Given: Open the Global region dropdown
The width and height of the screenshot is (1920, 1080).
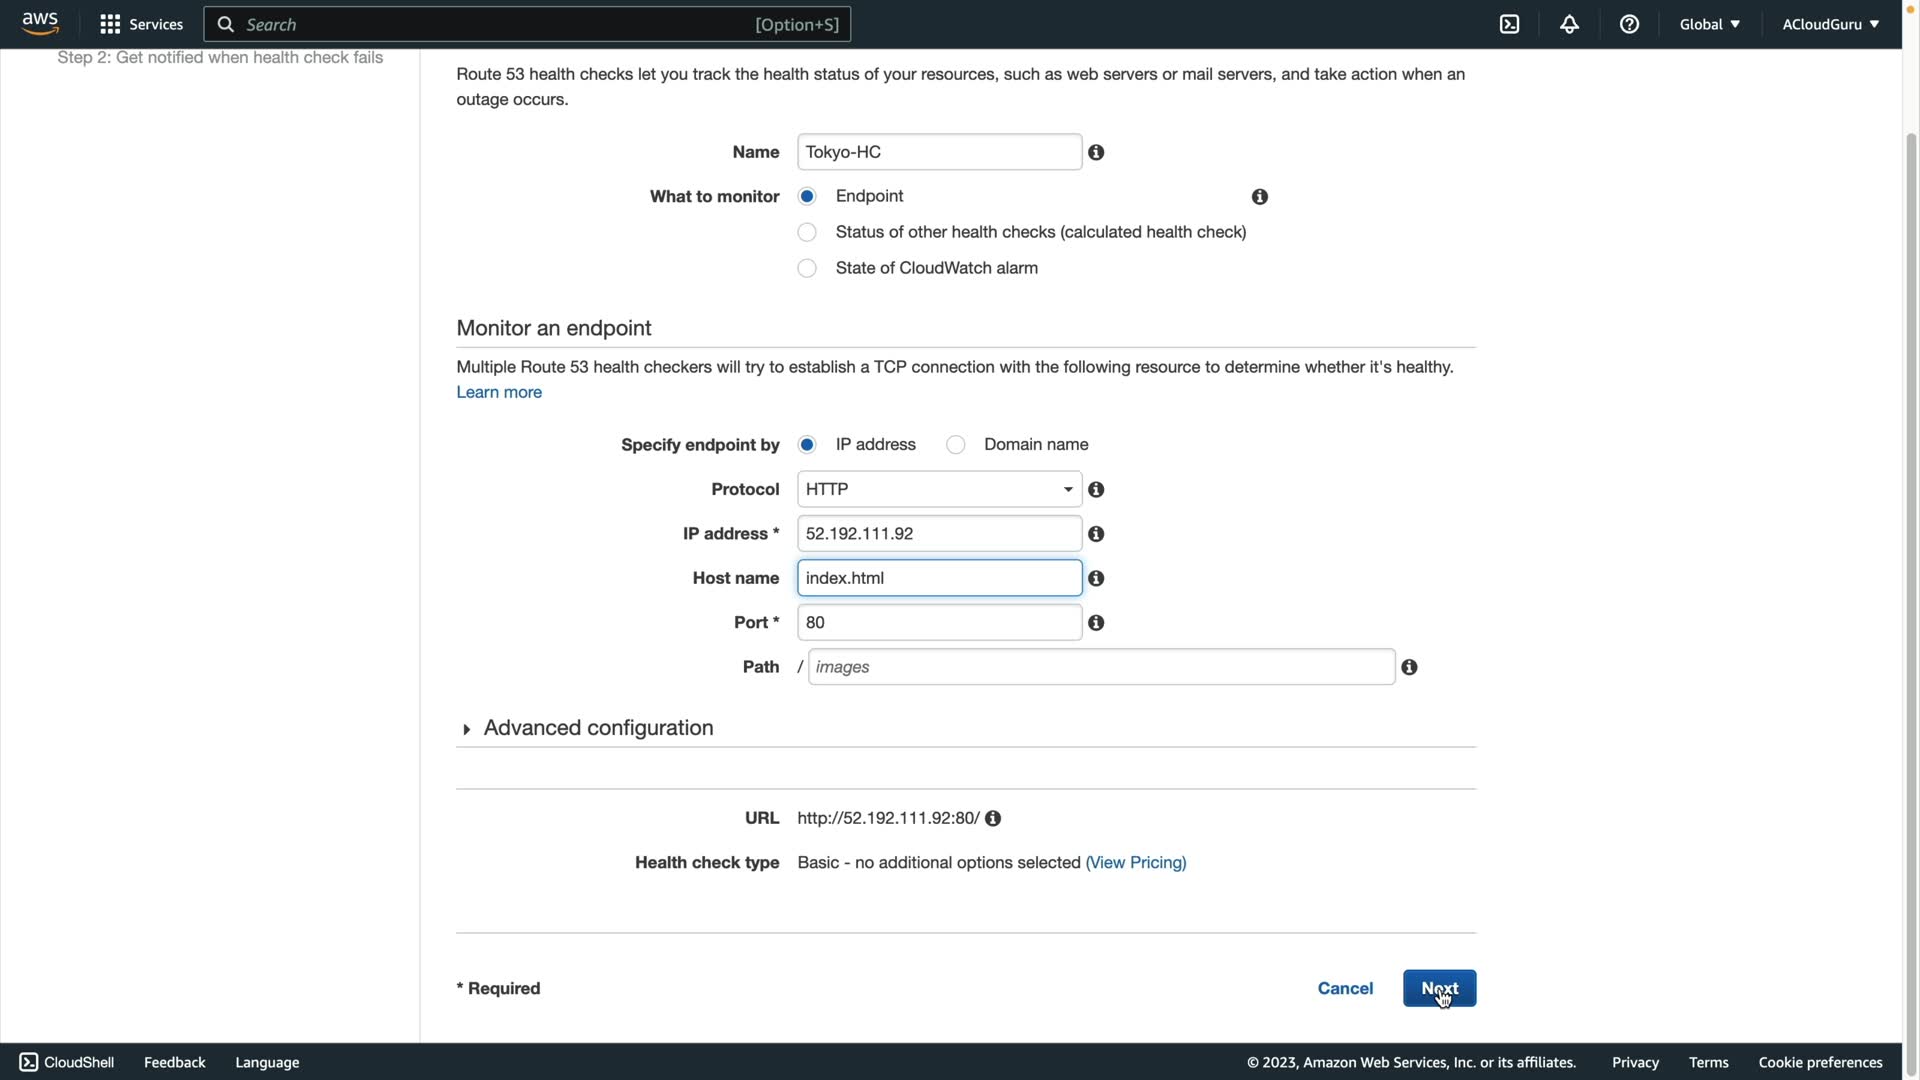Looking at the screenshot, I should (x=1709, y=24).
